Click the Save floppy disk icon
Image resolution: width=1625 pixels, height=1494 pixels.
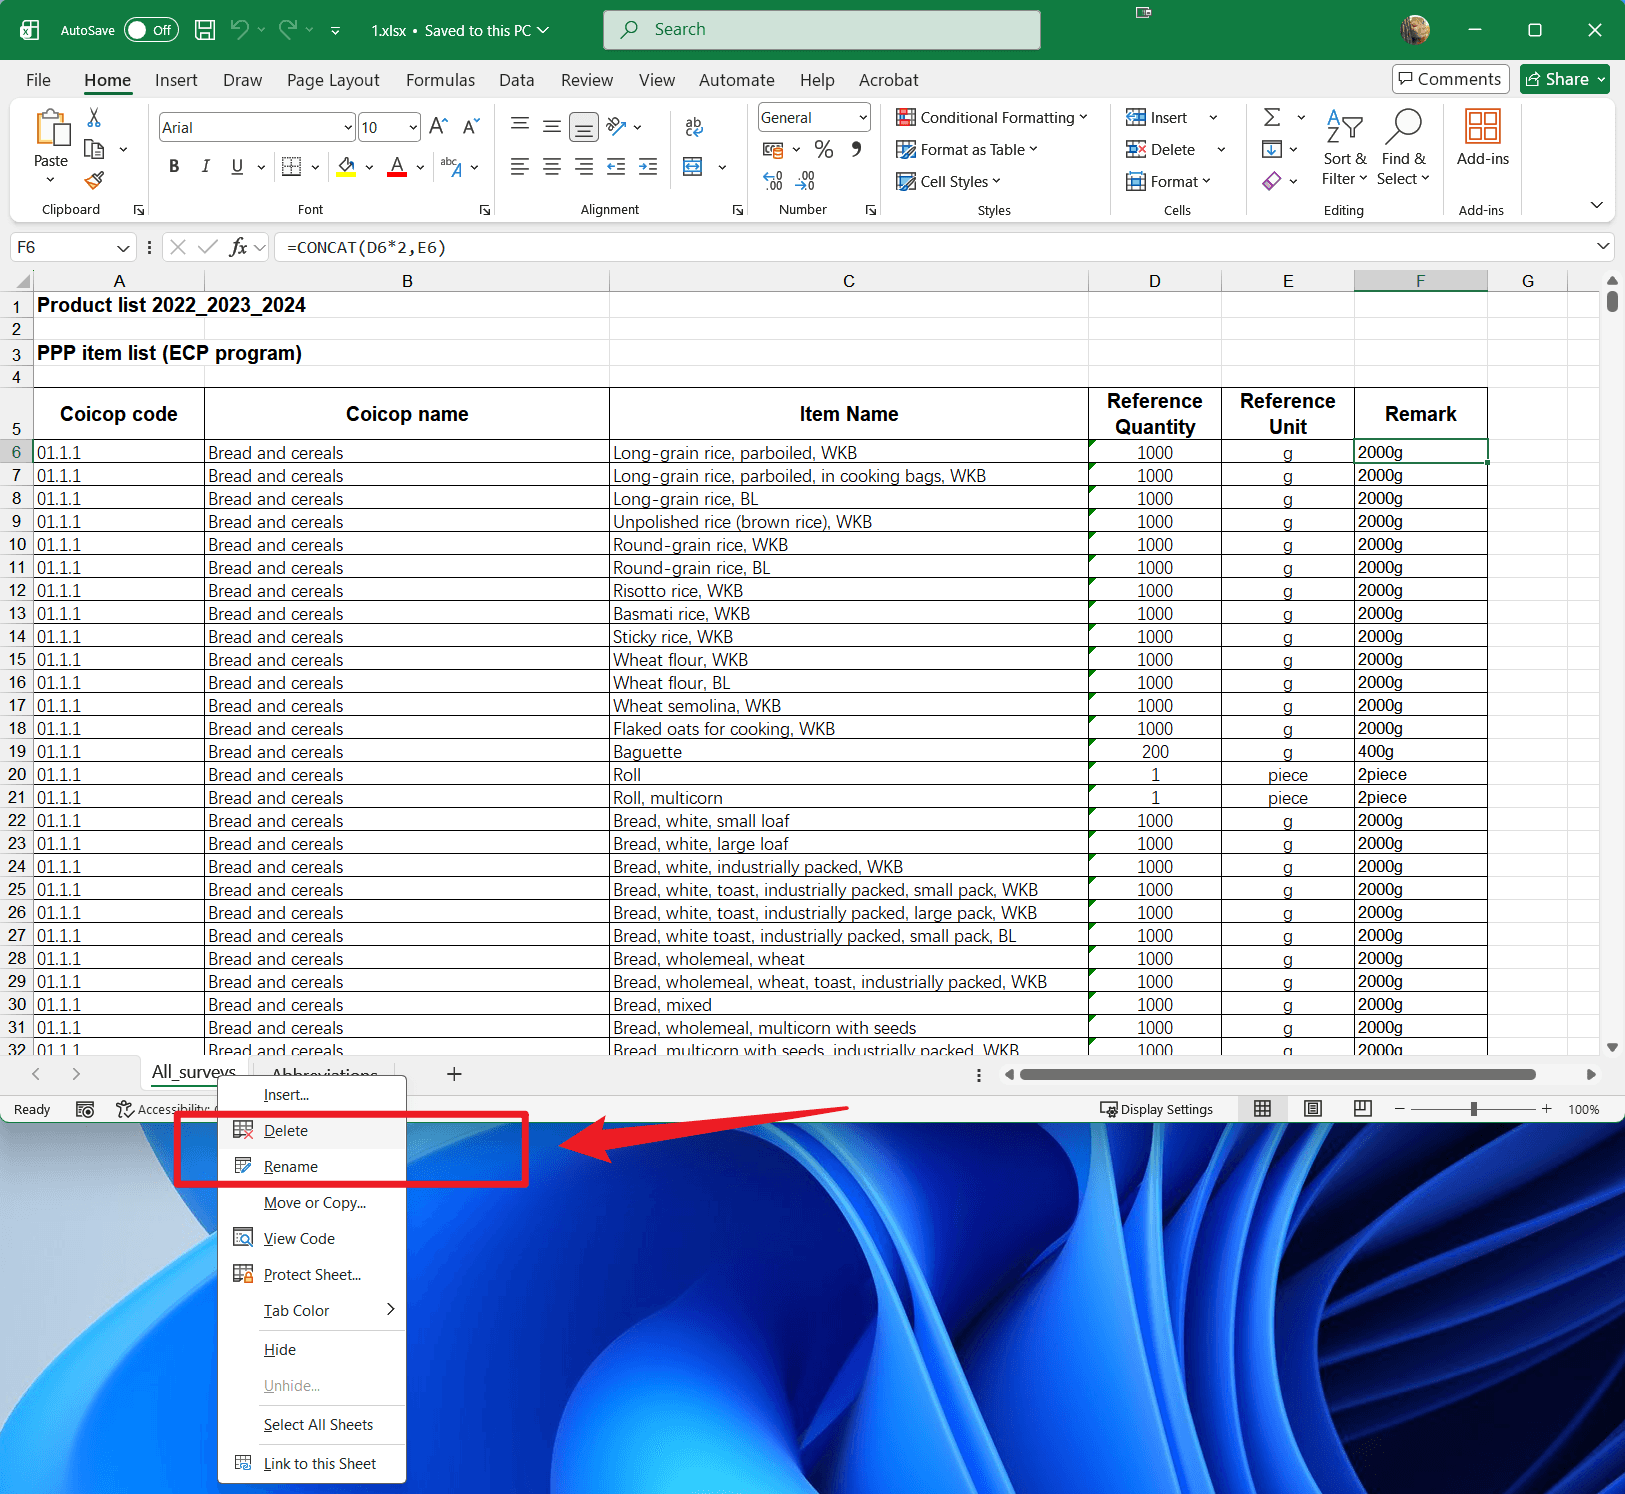pyautogui.click(x=205, y=30)
